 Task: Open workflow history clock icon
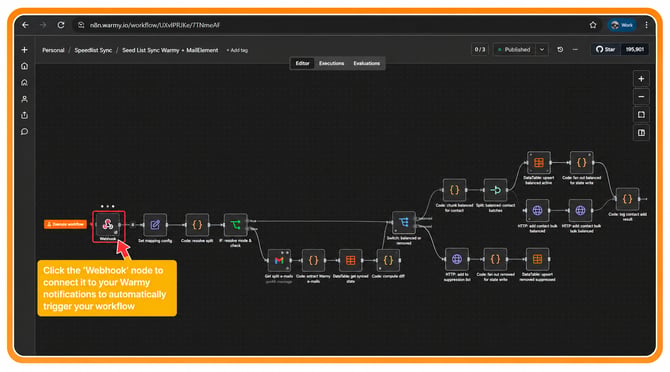click(x=560, y=50)
